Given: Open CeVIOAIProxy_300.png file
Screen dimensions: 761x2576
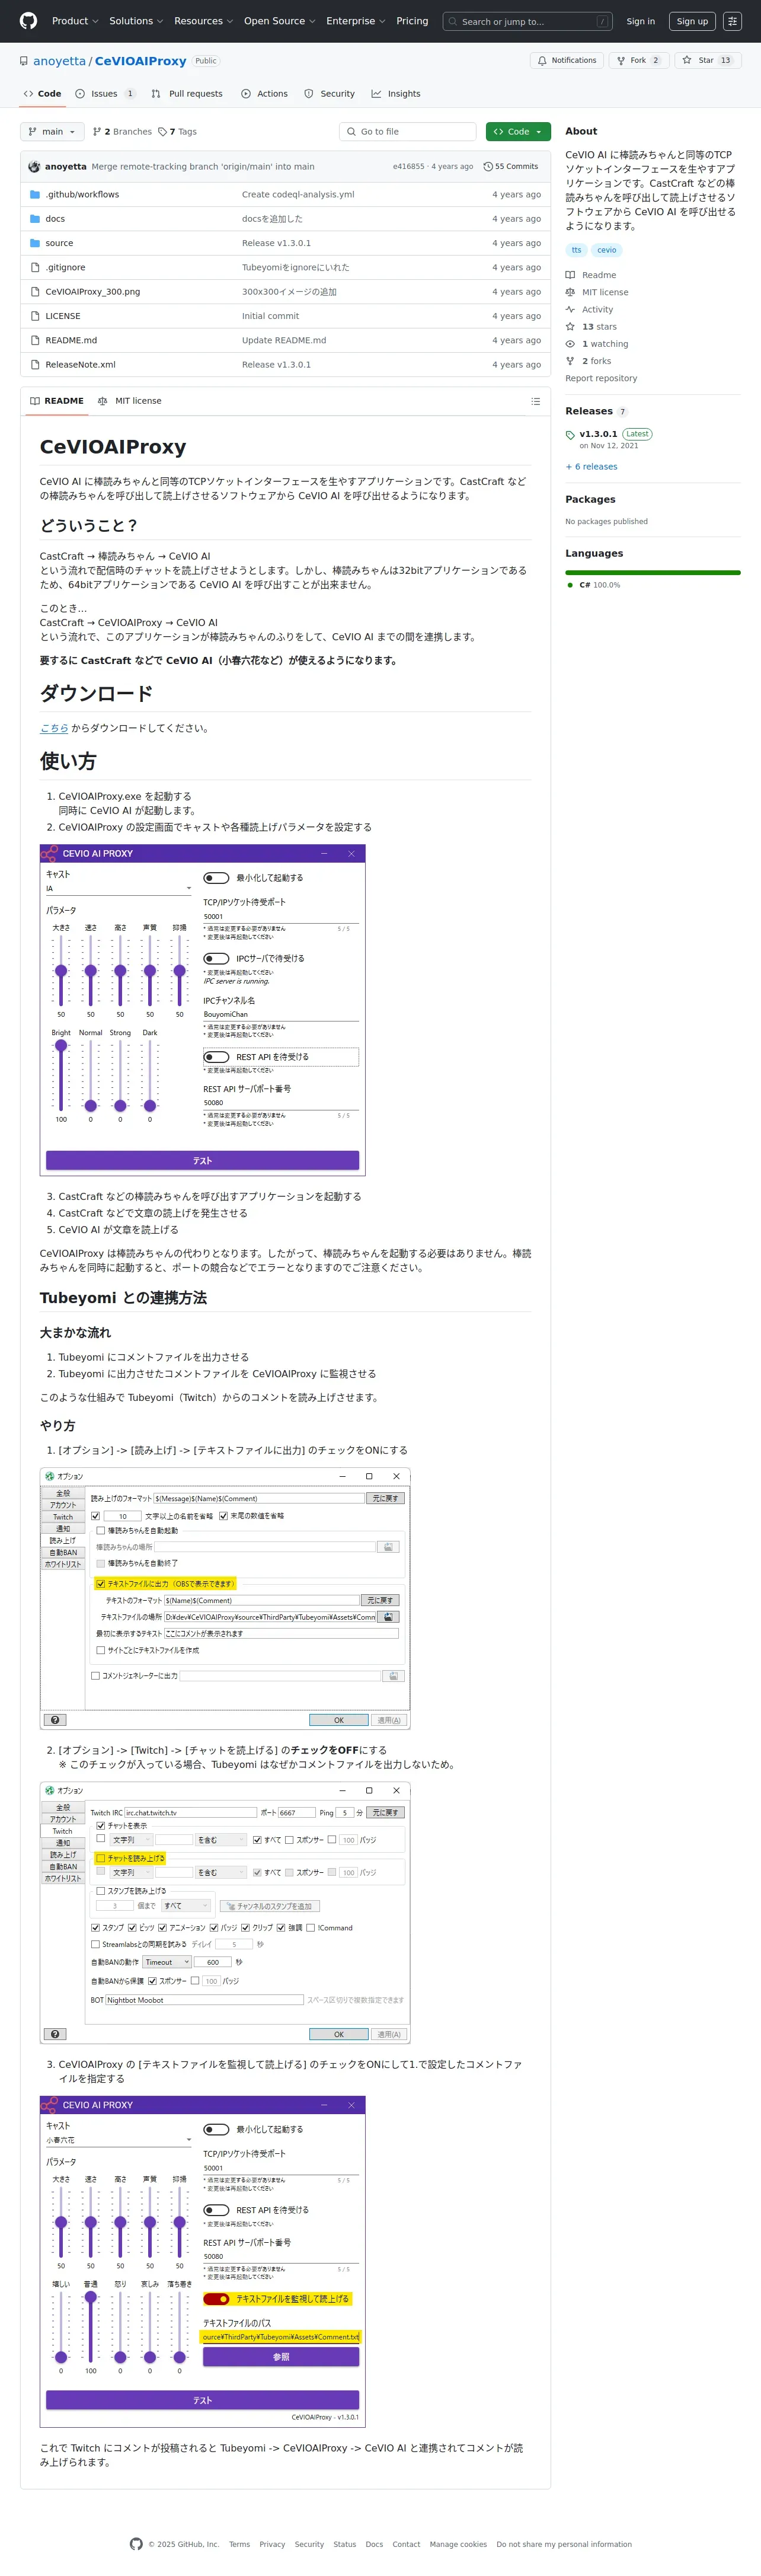Looking at the screenshot, I should (x=92, y=292).
